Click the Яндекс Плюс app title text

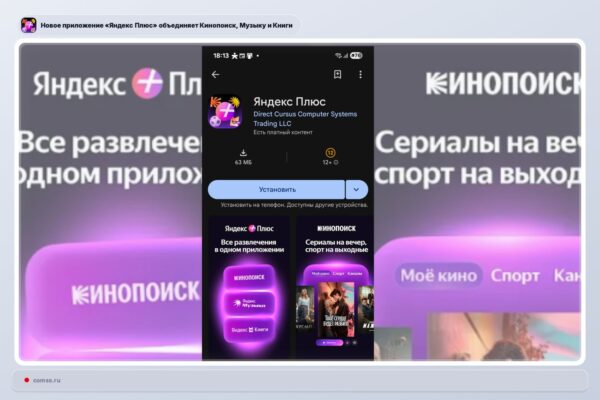289,101
